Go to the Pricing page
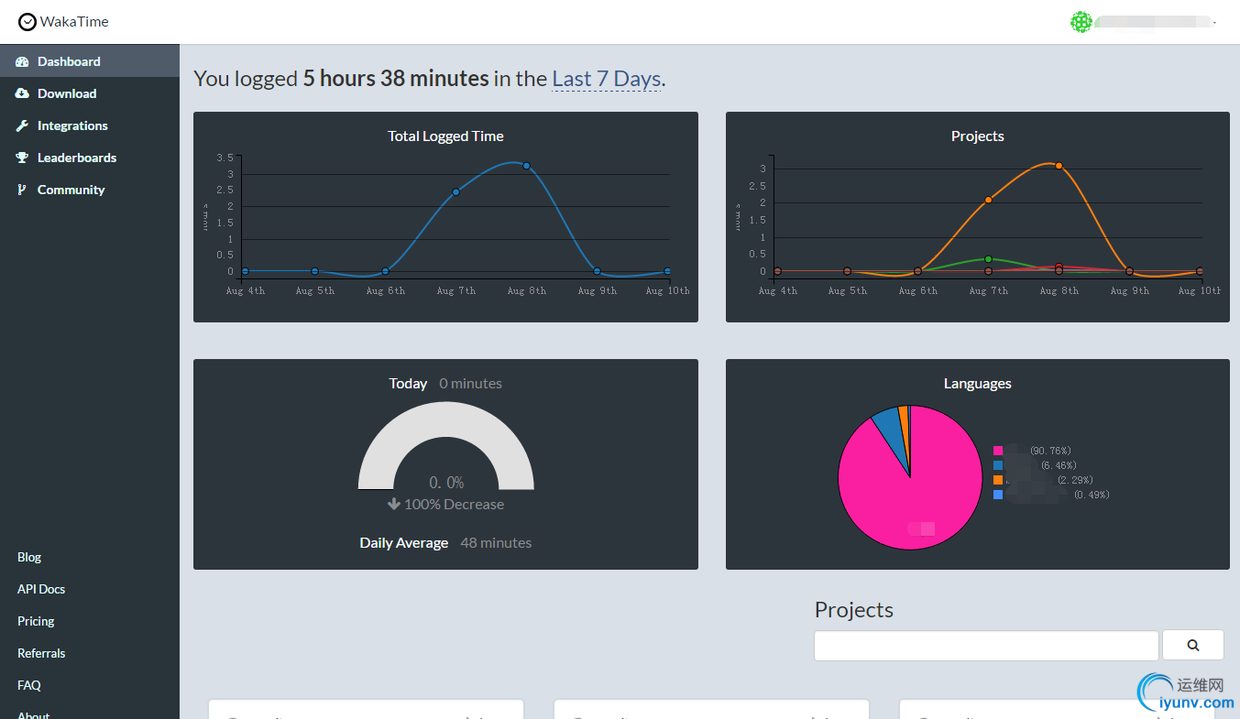1240x719 pixels. point(36,621)
